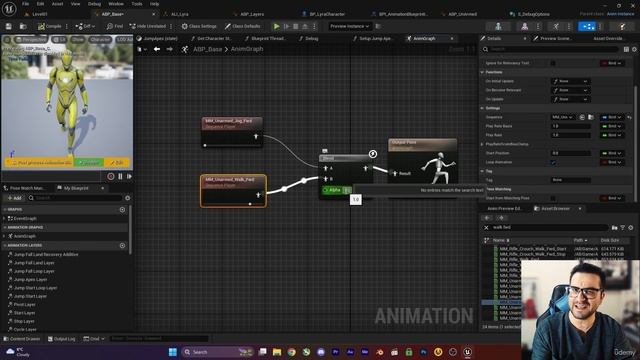Click the Find button in the toolbar
The image size is (640, 360).
click(114, 26)
